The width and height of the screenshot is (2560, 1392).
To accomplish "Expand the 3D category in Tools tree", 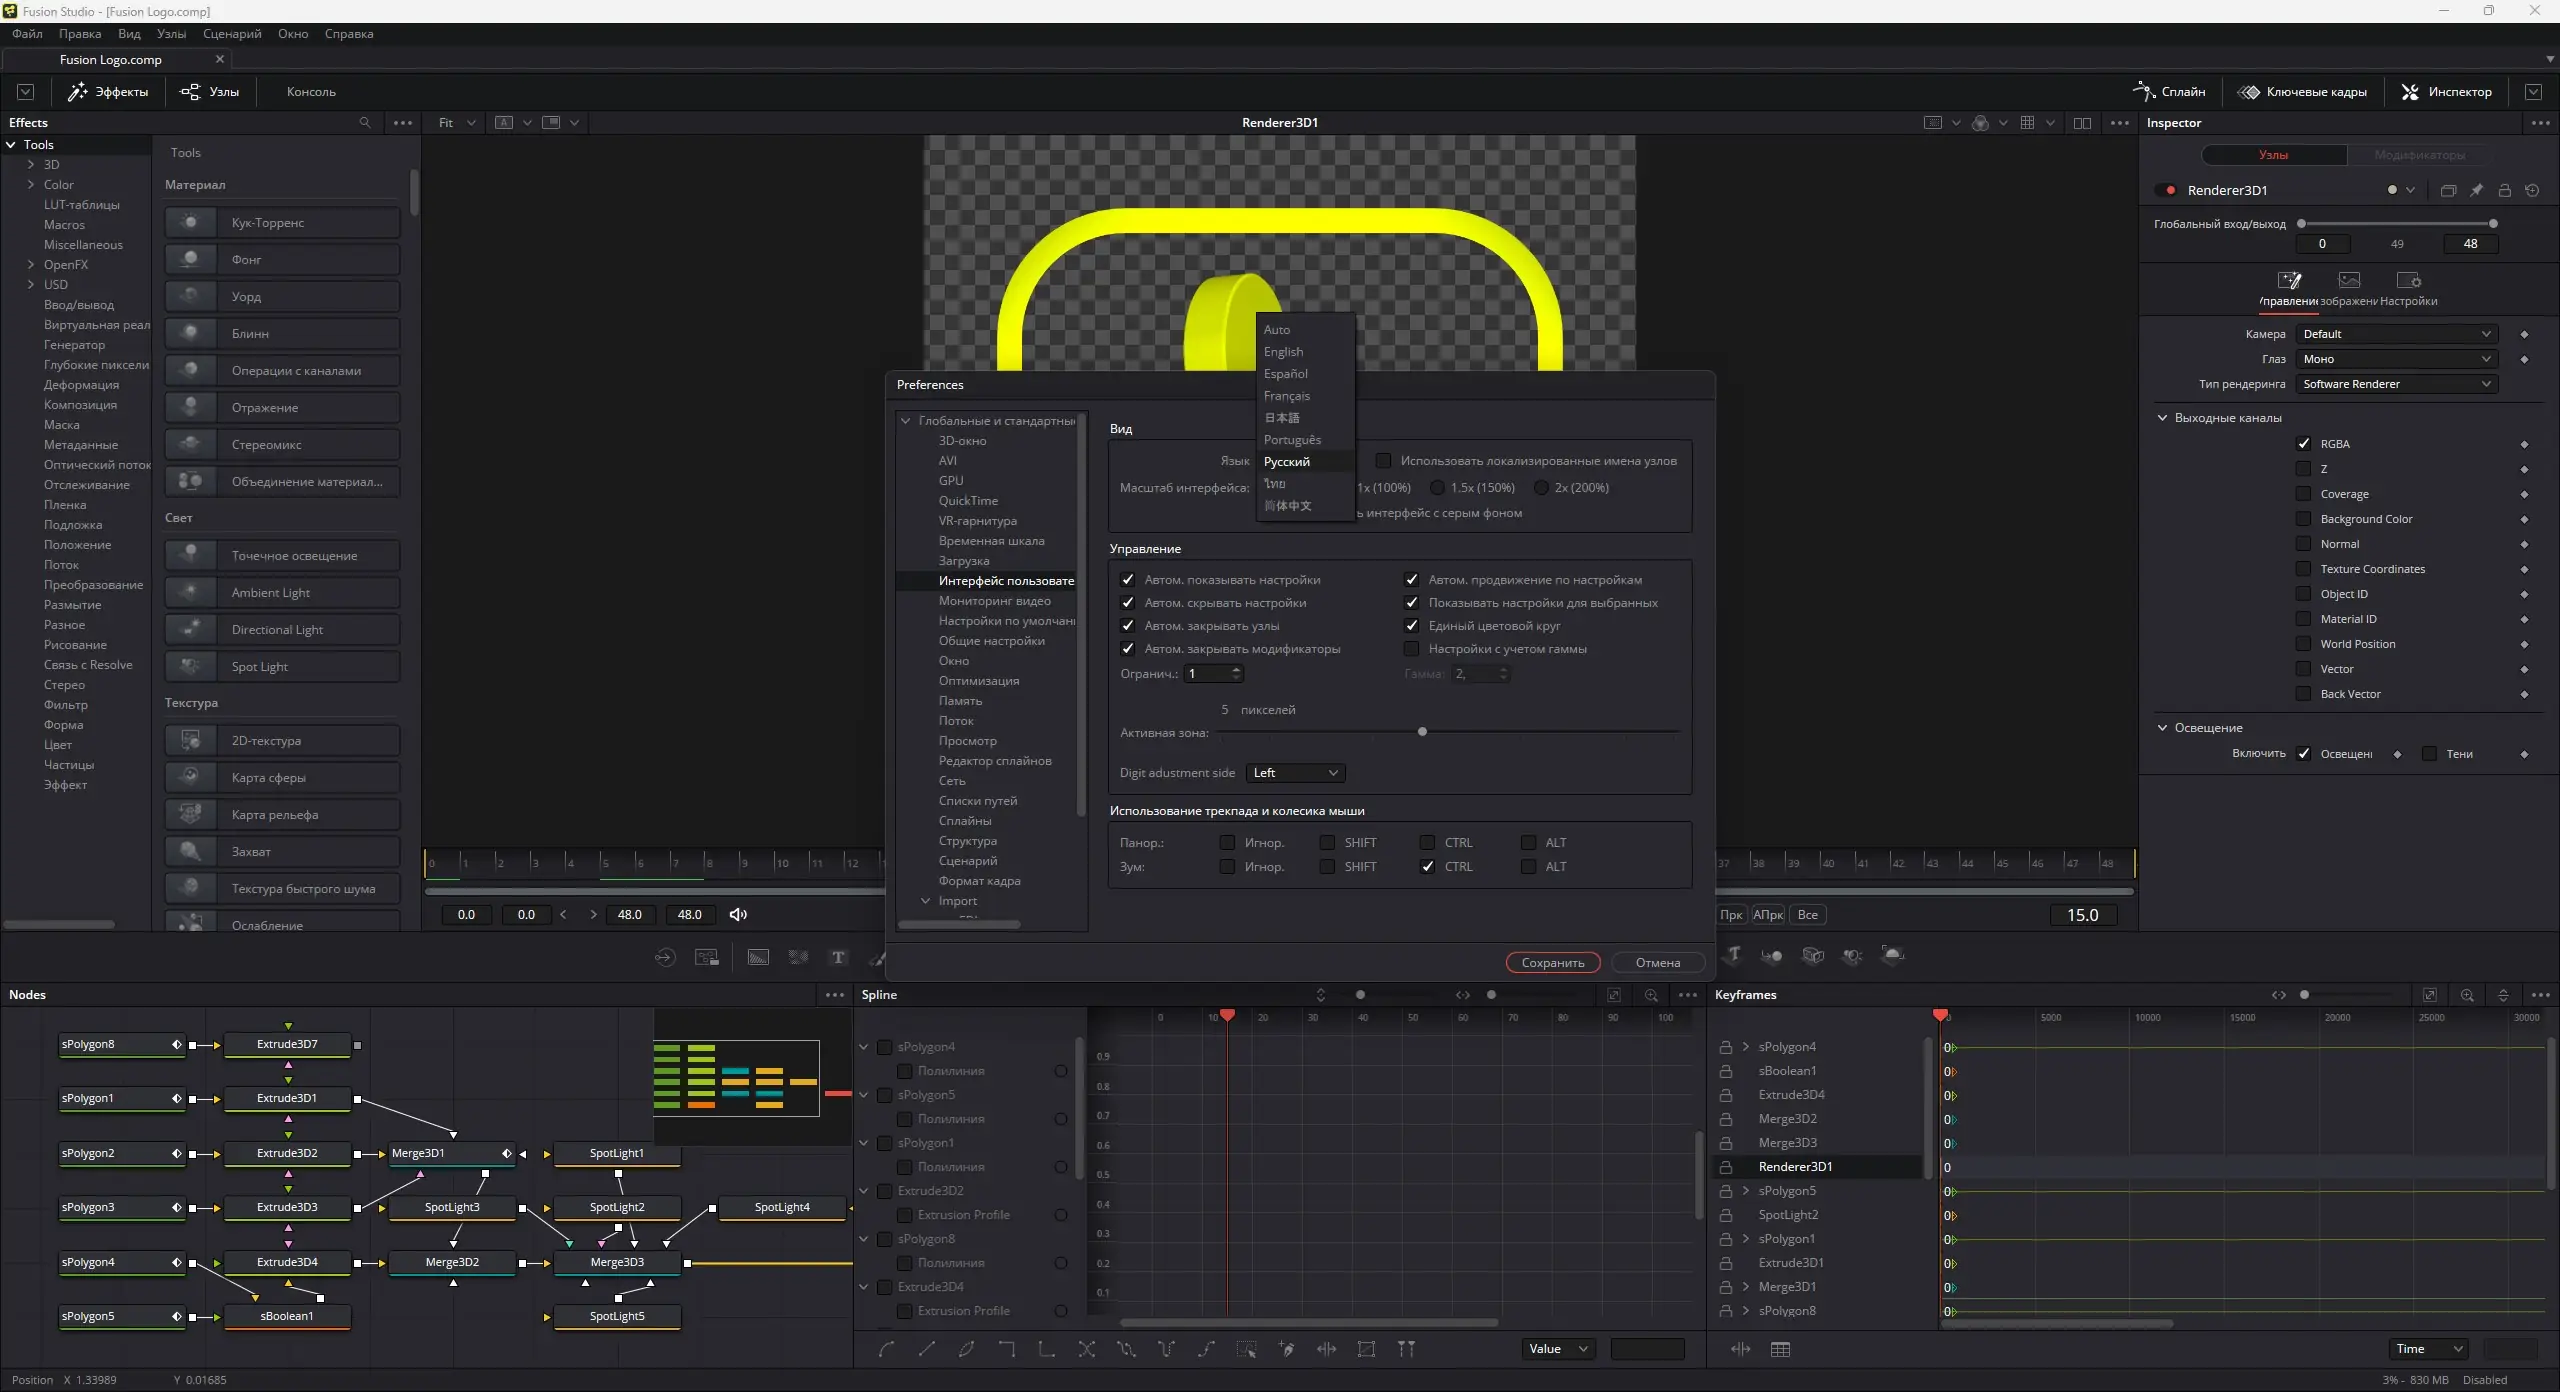I will pyautogui.click(x=30, y=165).
